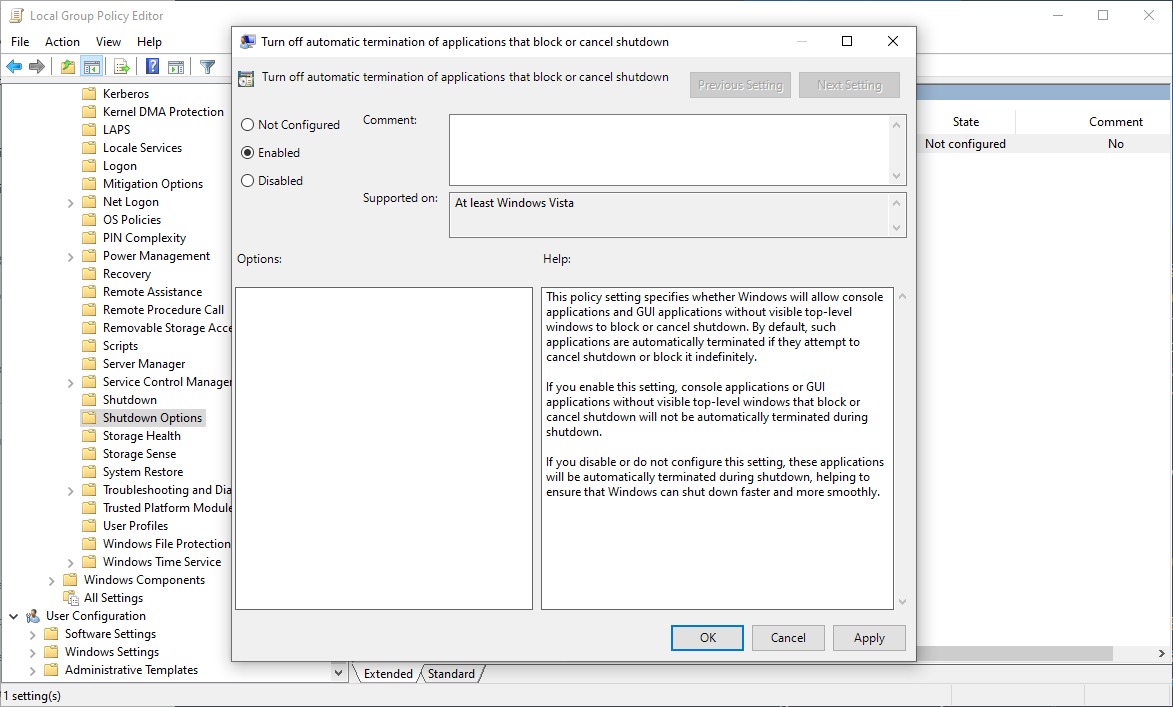
Task: Click the Kerberos folder icon
Action: tap(89, 94)
